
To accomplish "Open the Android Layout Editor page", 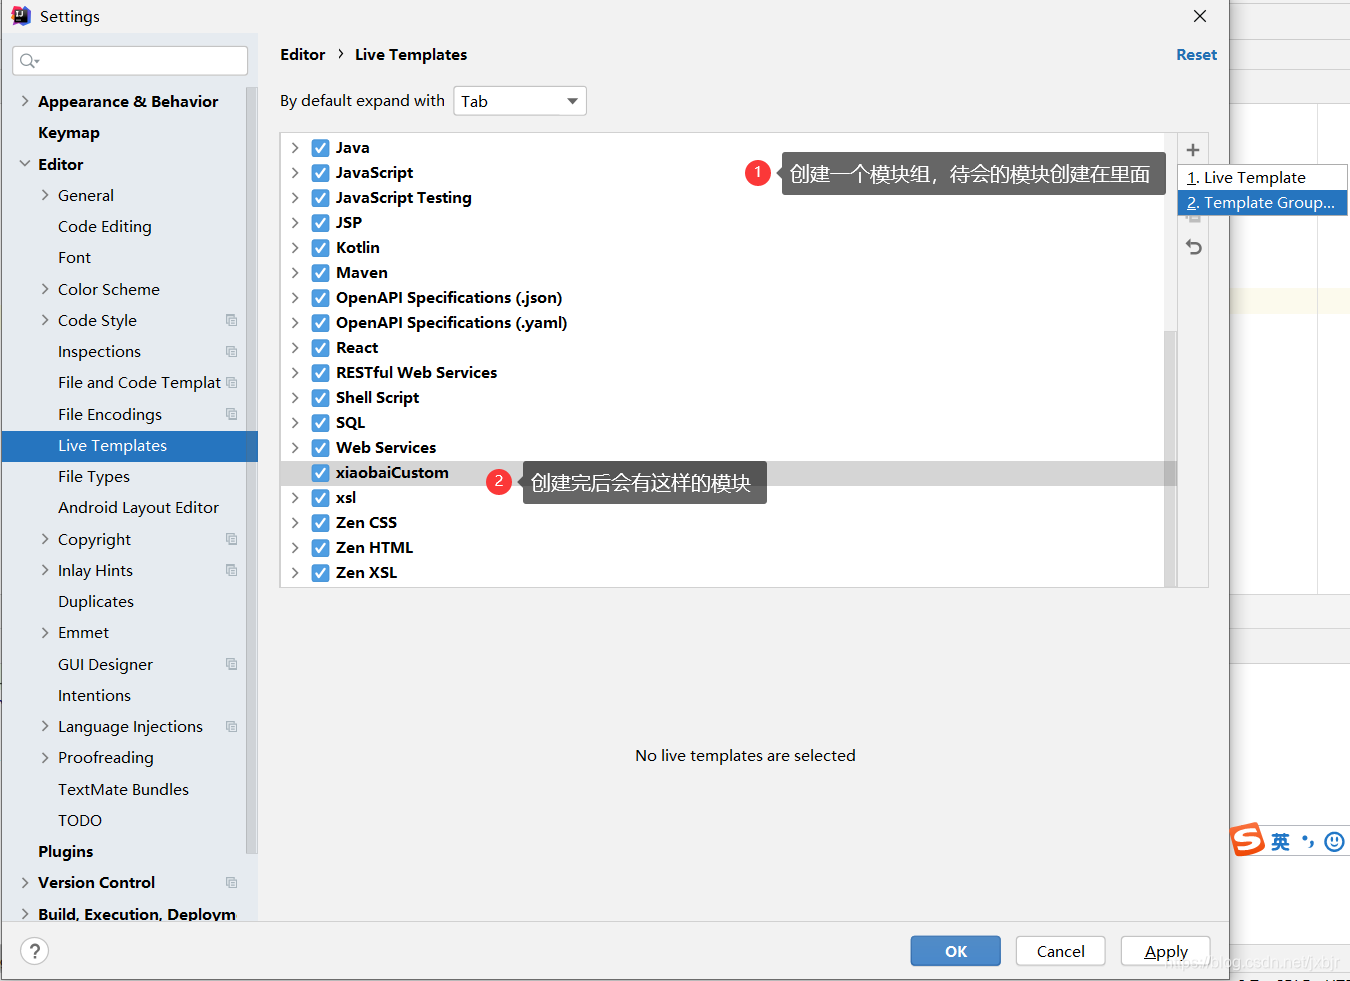I will point(138,508).
